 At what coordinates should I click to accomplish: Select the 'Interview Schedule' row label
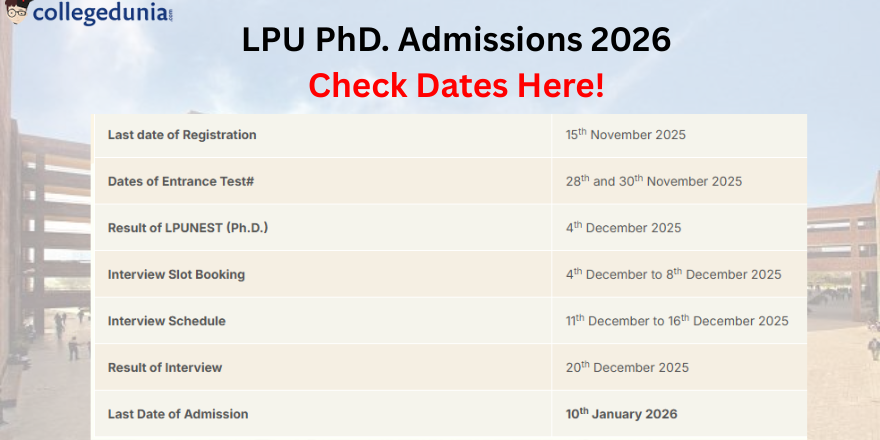coord(167,321)
